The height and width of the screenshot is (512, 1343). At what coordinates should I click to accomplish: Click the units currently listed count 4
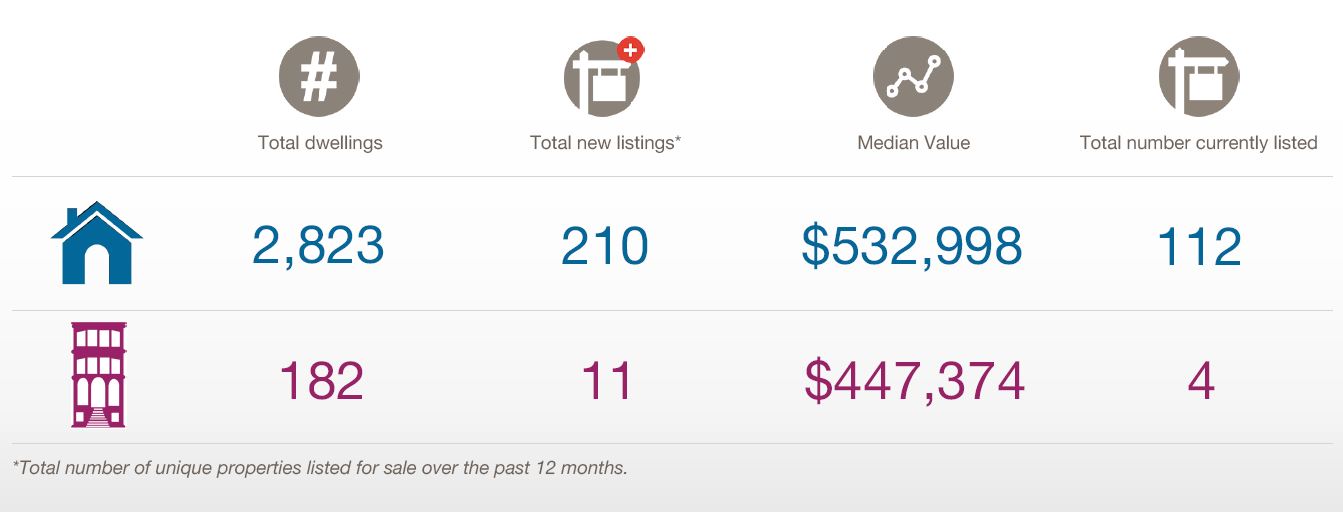tap(1200, 380)
